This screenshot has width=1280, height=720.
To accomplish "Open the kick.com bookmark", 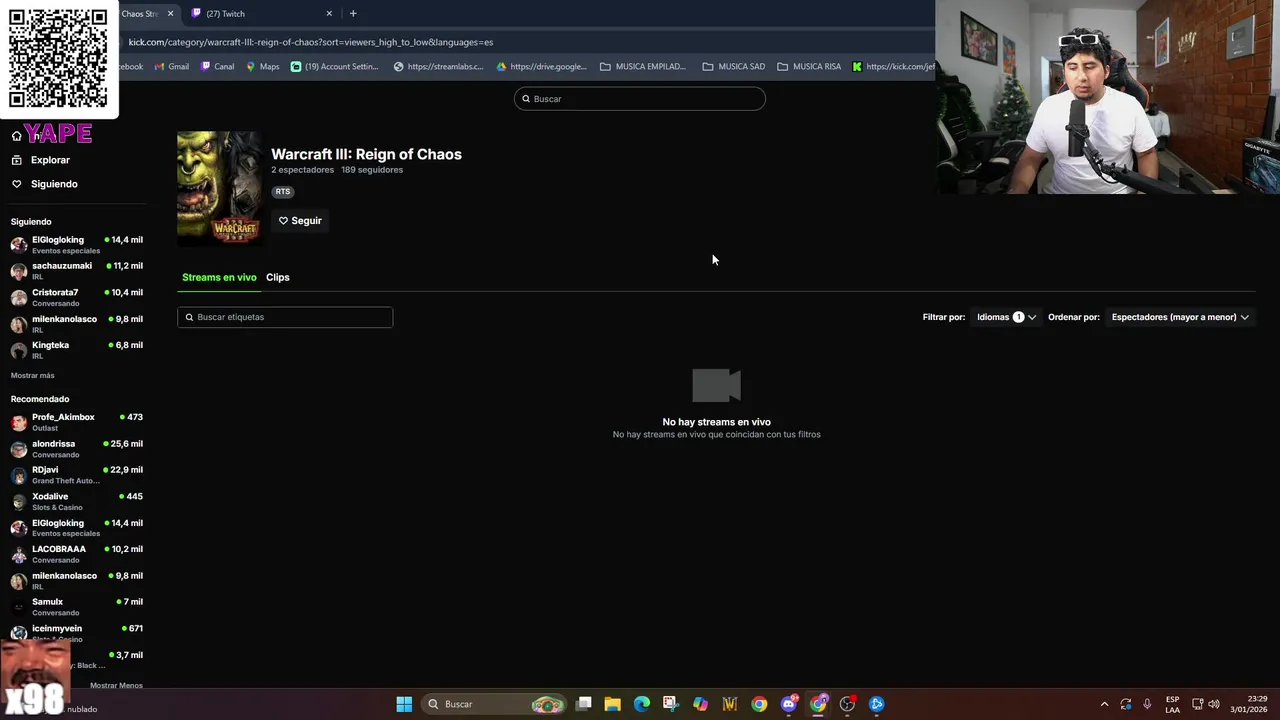I will point(893,67).
